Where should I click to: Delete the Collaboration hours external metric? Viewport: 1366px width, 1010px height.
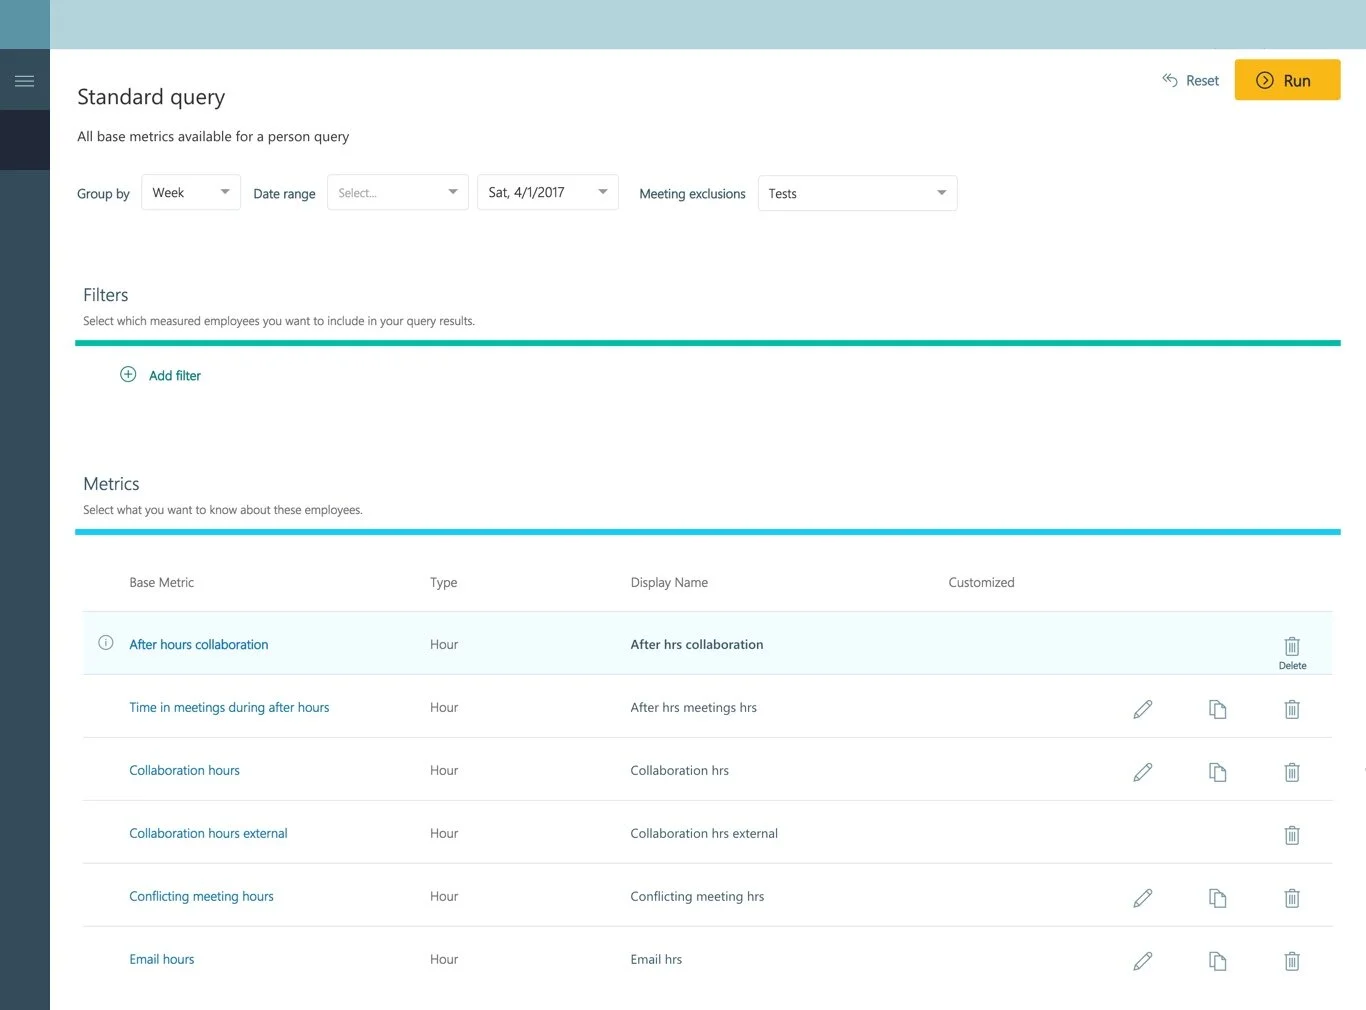pos(1291,835)
